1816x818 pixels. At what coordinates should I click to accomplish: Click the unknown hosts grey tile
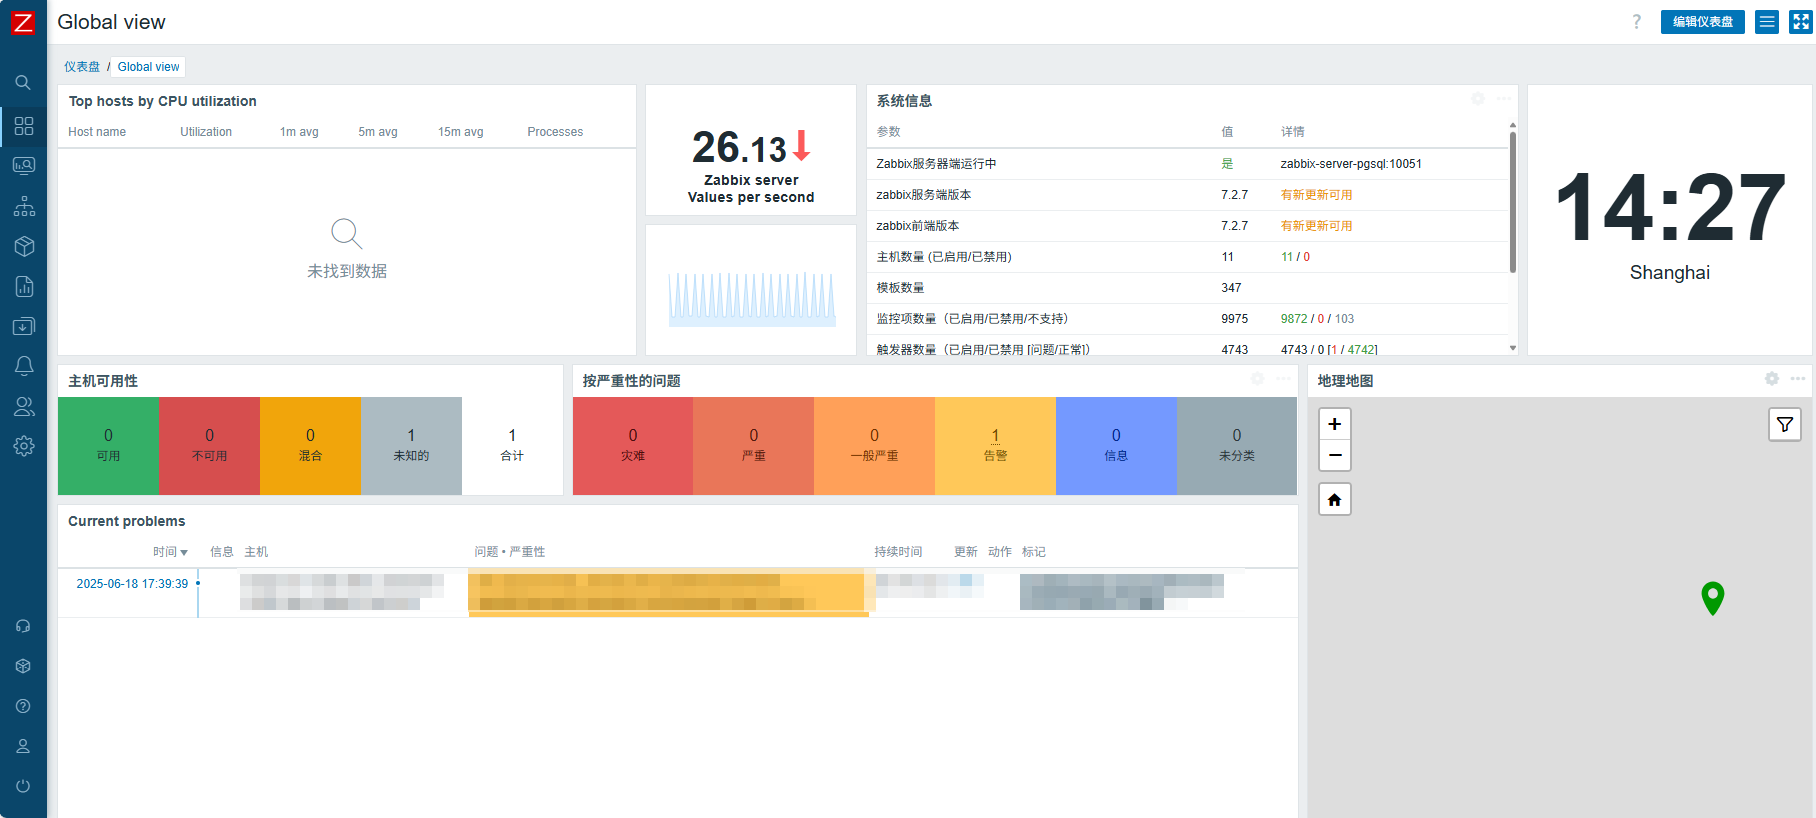click(411, 446)
